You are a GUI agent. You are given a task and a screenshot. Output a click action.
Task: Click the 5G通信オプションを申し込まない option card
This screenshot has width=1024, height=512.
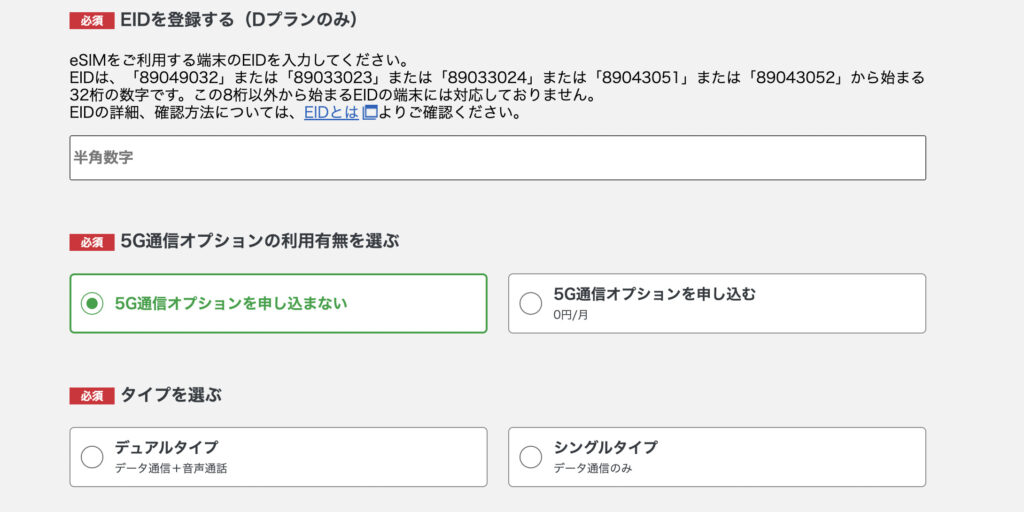278,303
